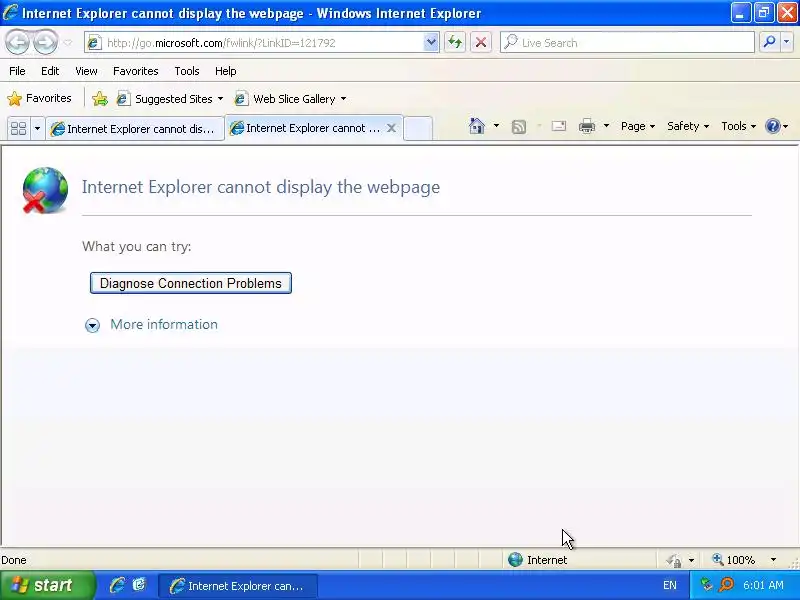Expand the More information arrow icon
The image size is (800, 600).
[92, 325]
